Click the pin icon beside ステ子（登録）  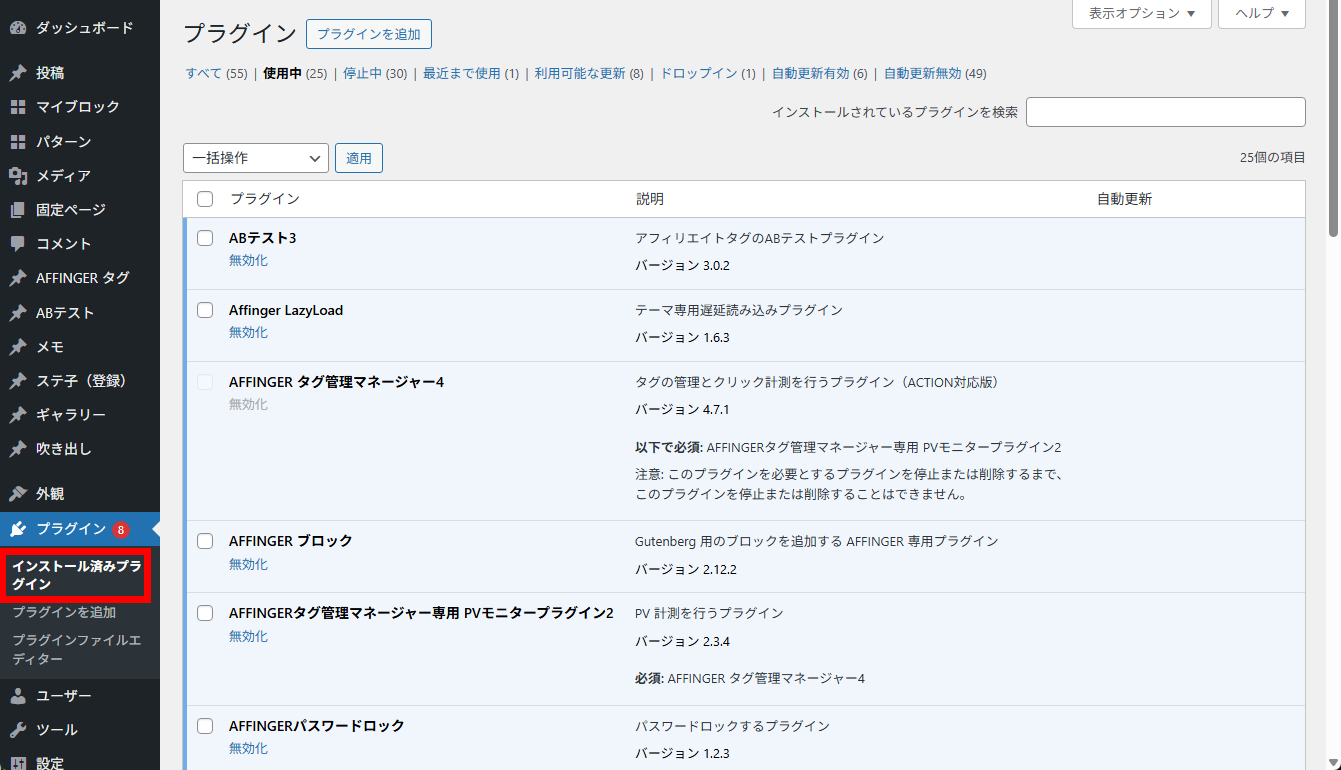pos(18,381)
